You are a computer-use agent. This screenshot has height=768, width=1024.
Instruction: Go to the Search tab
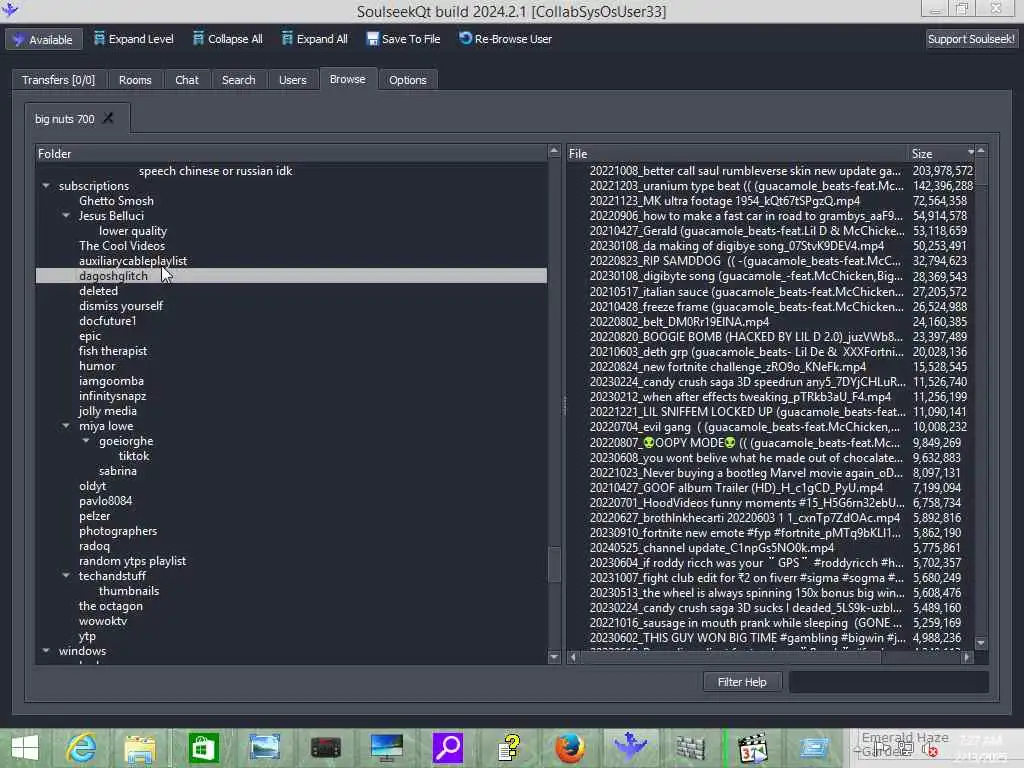point(238,80)
